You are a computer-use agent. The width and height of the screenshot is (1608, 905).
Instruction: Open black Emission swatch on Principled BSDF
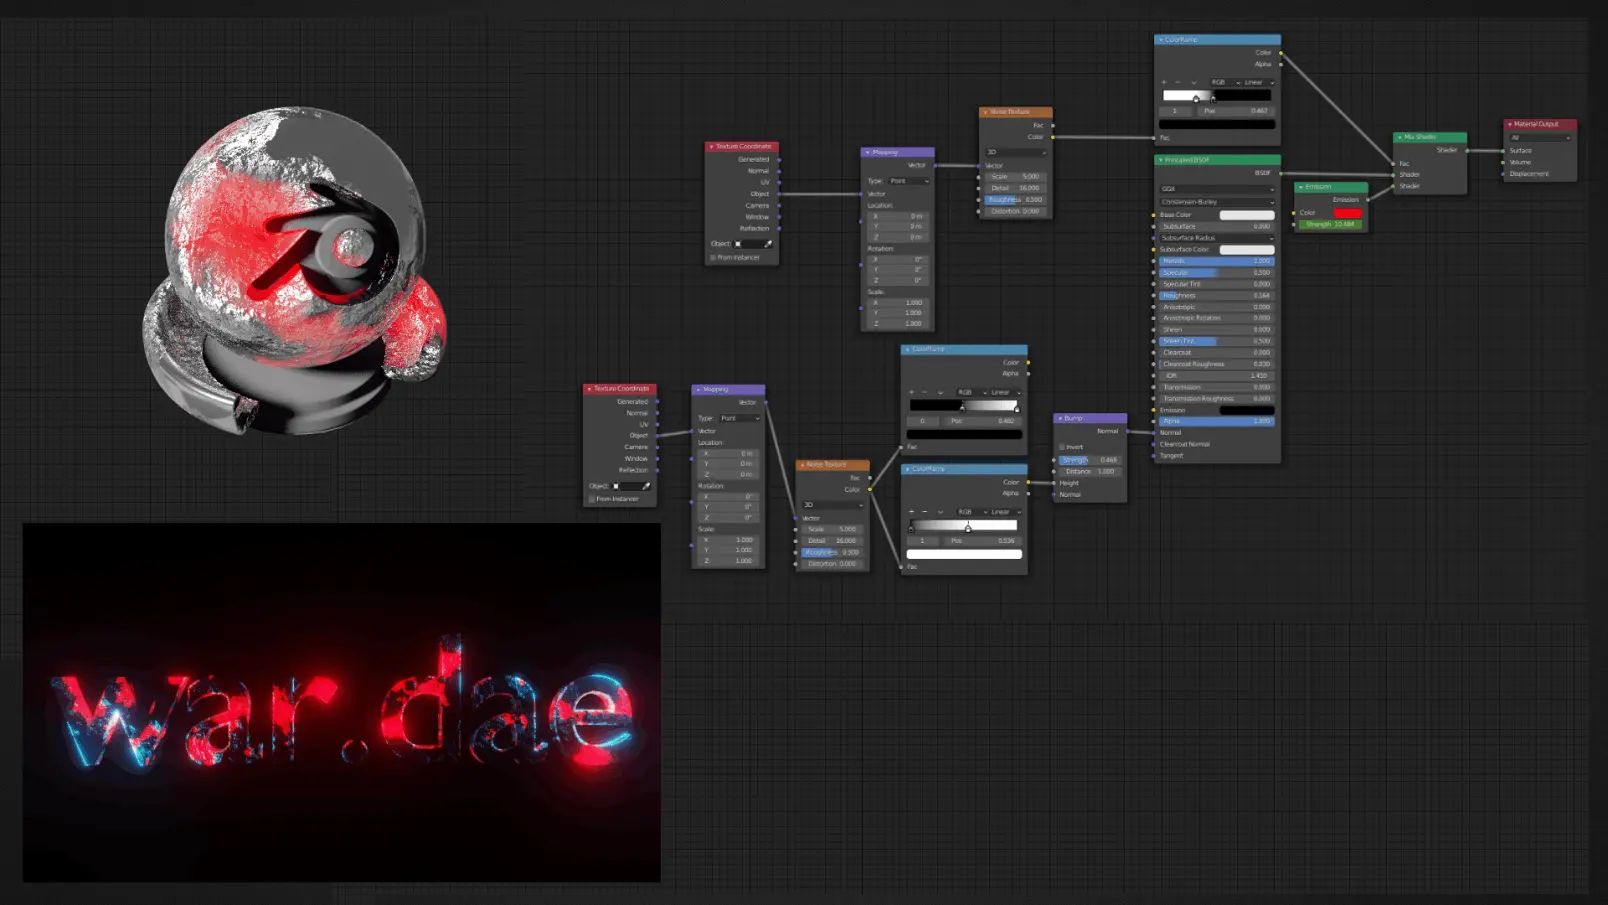pos(1247,410)
